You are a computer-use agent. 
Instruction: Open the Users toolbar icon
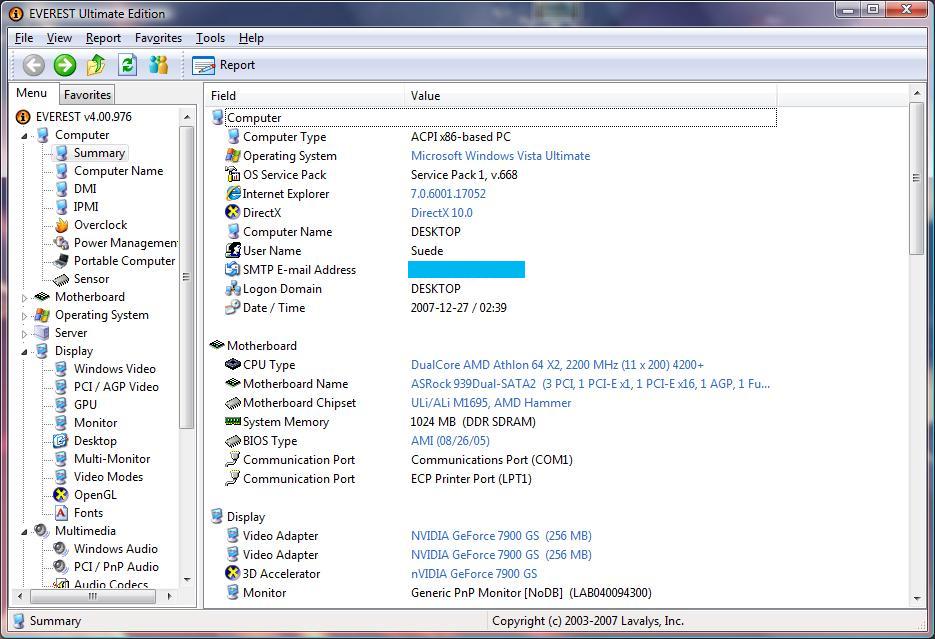[x=159, y=65]
